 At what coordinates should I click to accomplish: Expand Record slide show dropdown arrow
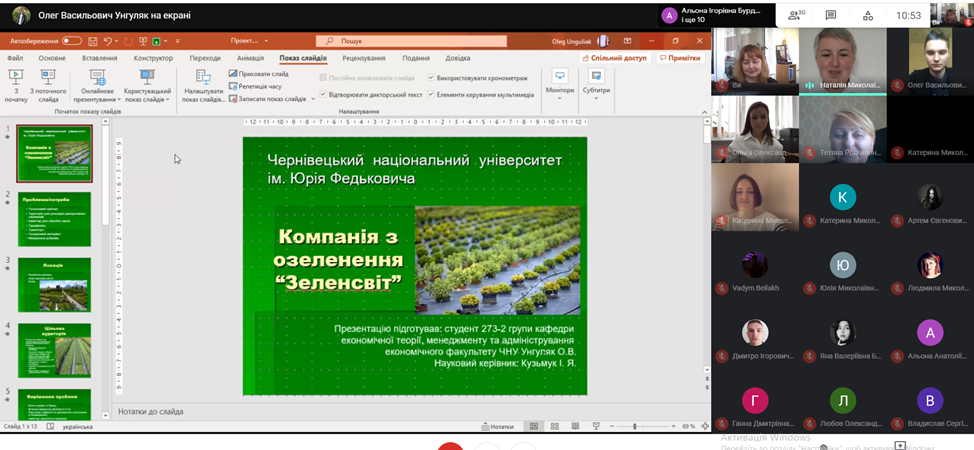(312, 99)
